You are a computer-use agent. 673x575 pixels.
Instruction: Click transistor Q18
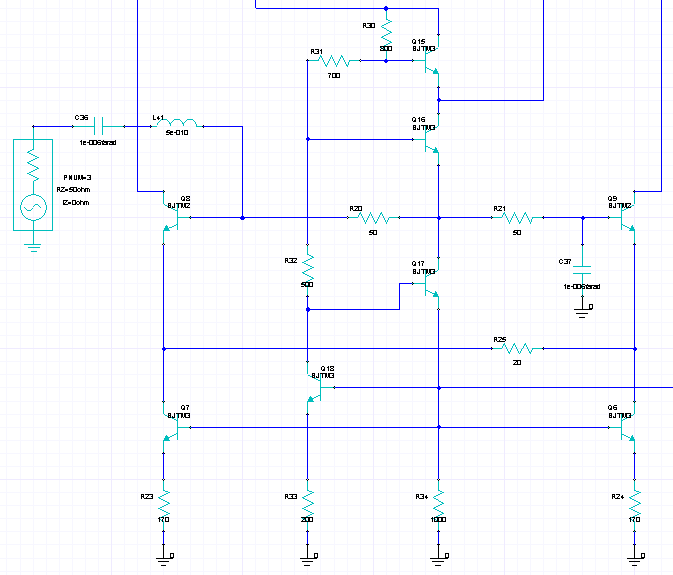pos(314,386)
